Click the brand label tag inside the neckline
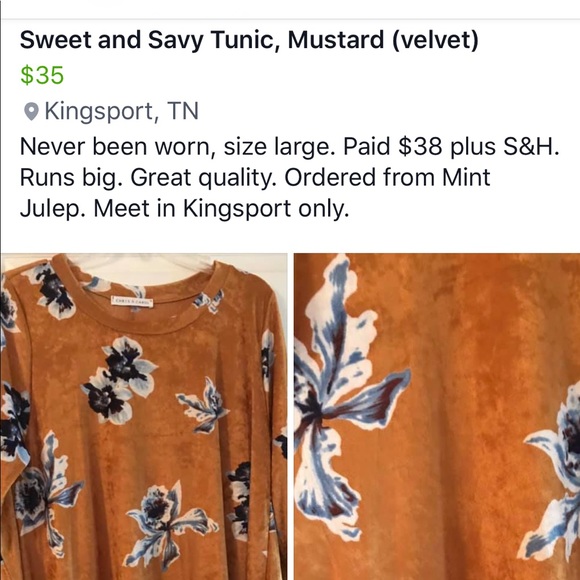Viewport: 580px width, 580px height. 132,302
